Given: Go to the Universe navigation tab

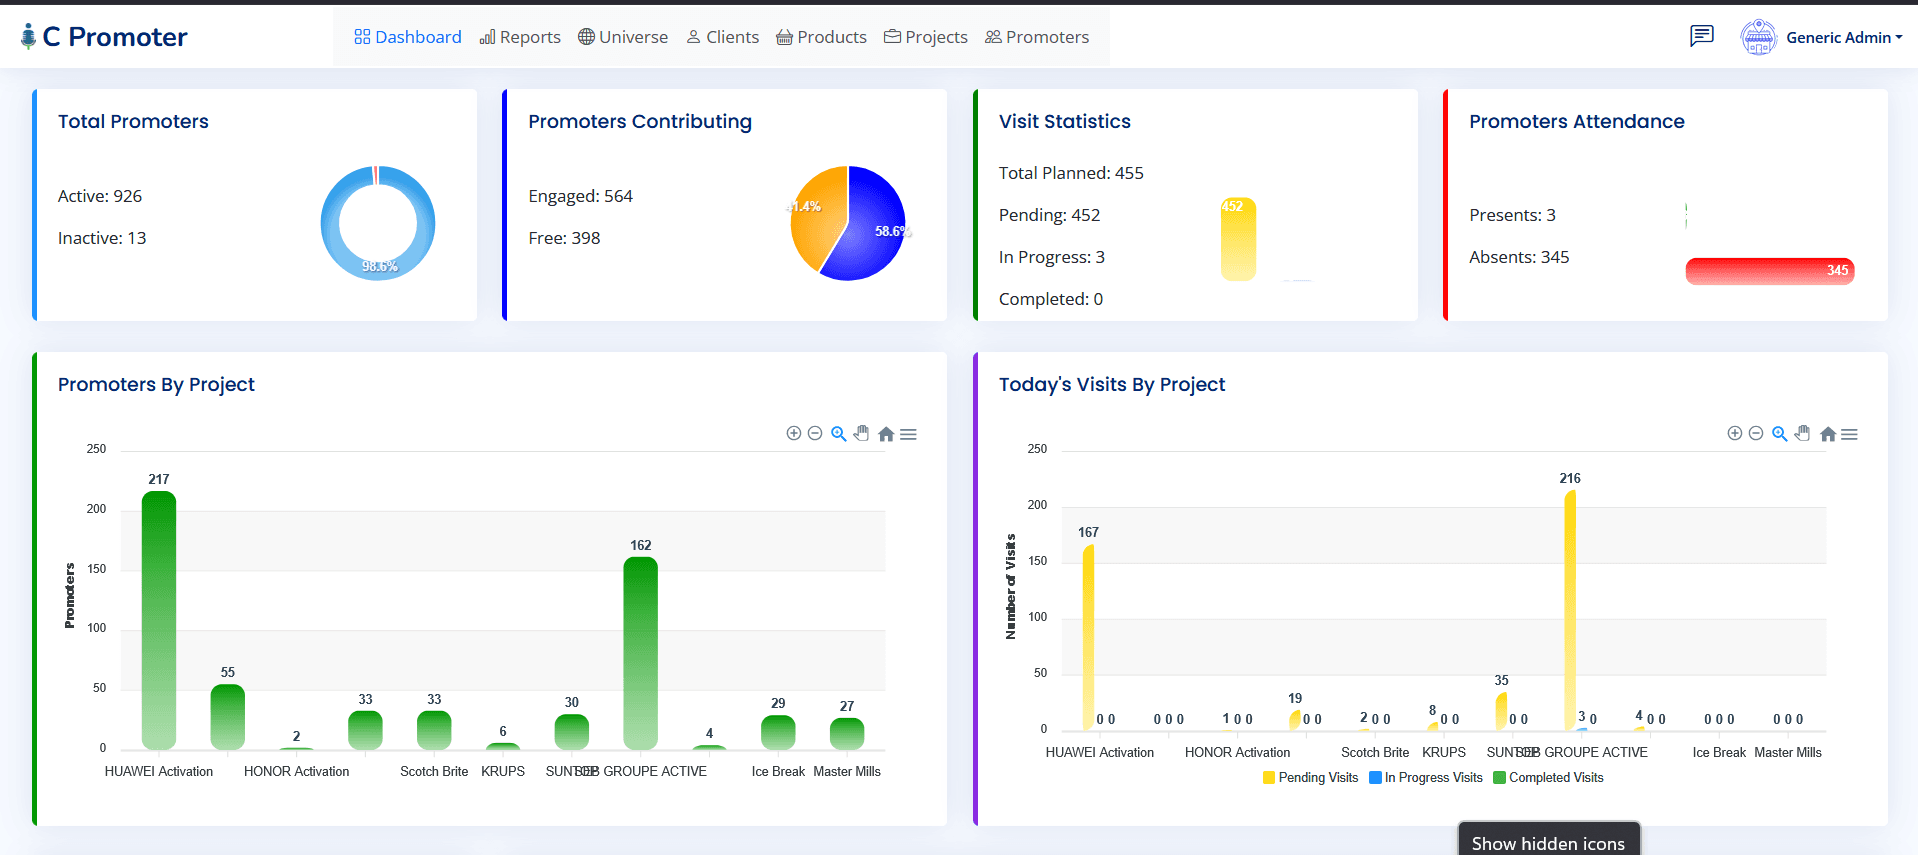Looking at the screenshot, I should pyautogui.click(x=623, y=37).
